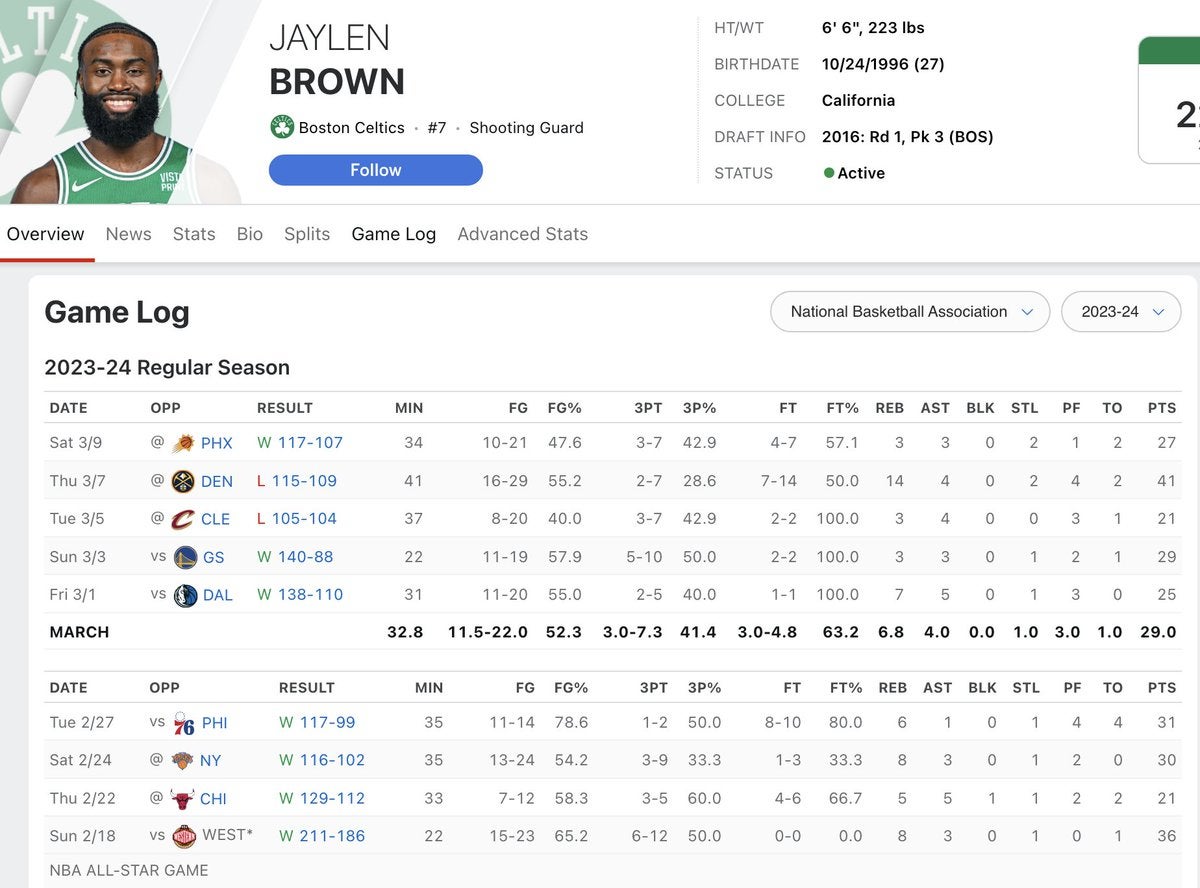Click the Cleveland Cavaliers team logo
The width and height of the screenshot is (1200, 888).
click(x=182, y=519)
